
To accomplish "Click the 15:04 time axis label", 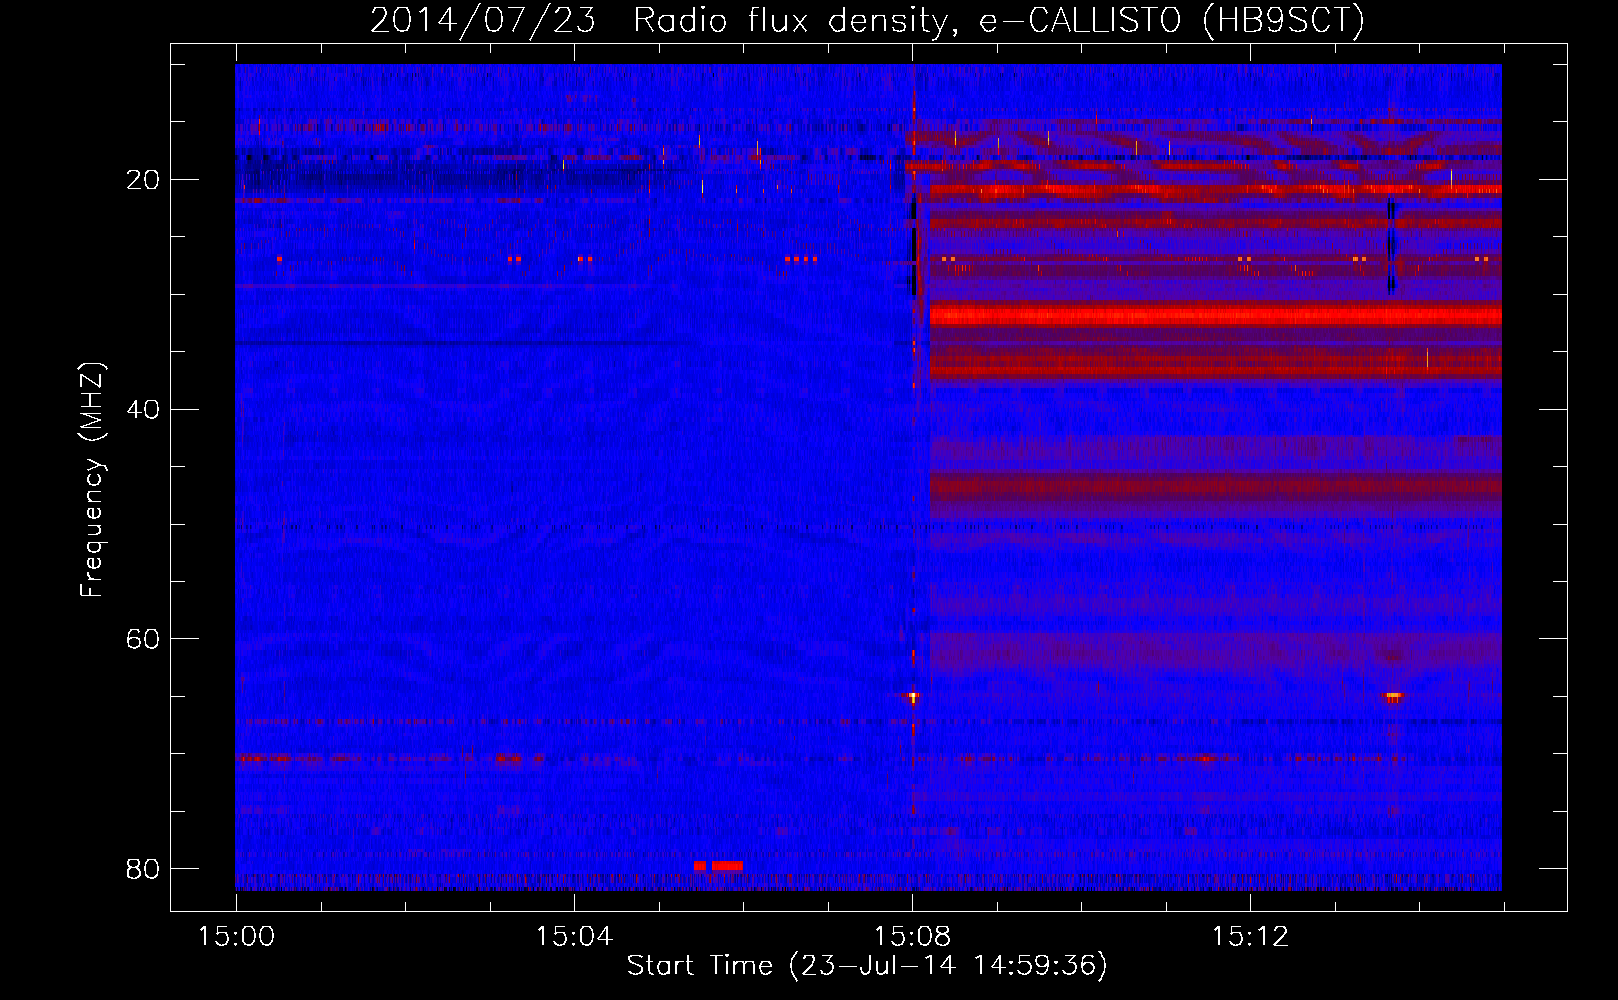I will (x=574, y=937).
